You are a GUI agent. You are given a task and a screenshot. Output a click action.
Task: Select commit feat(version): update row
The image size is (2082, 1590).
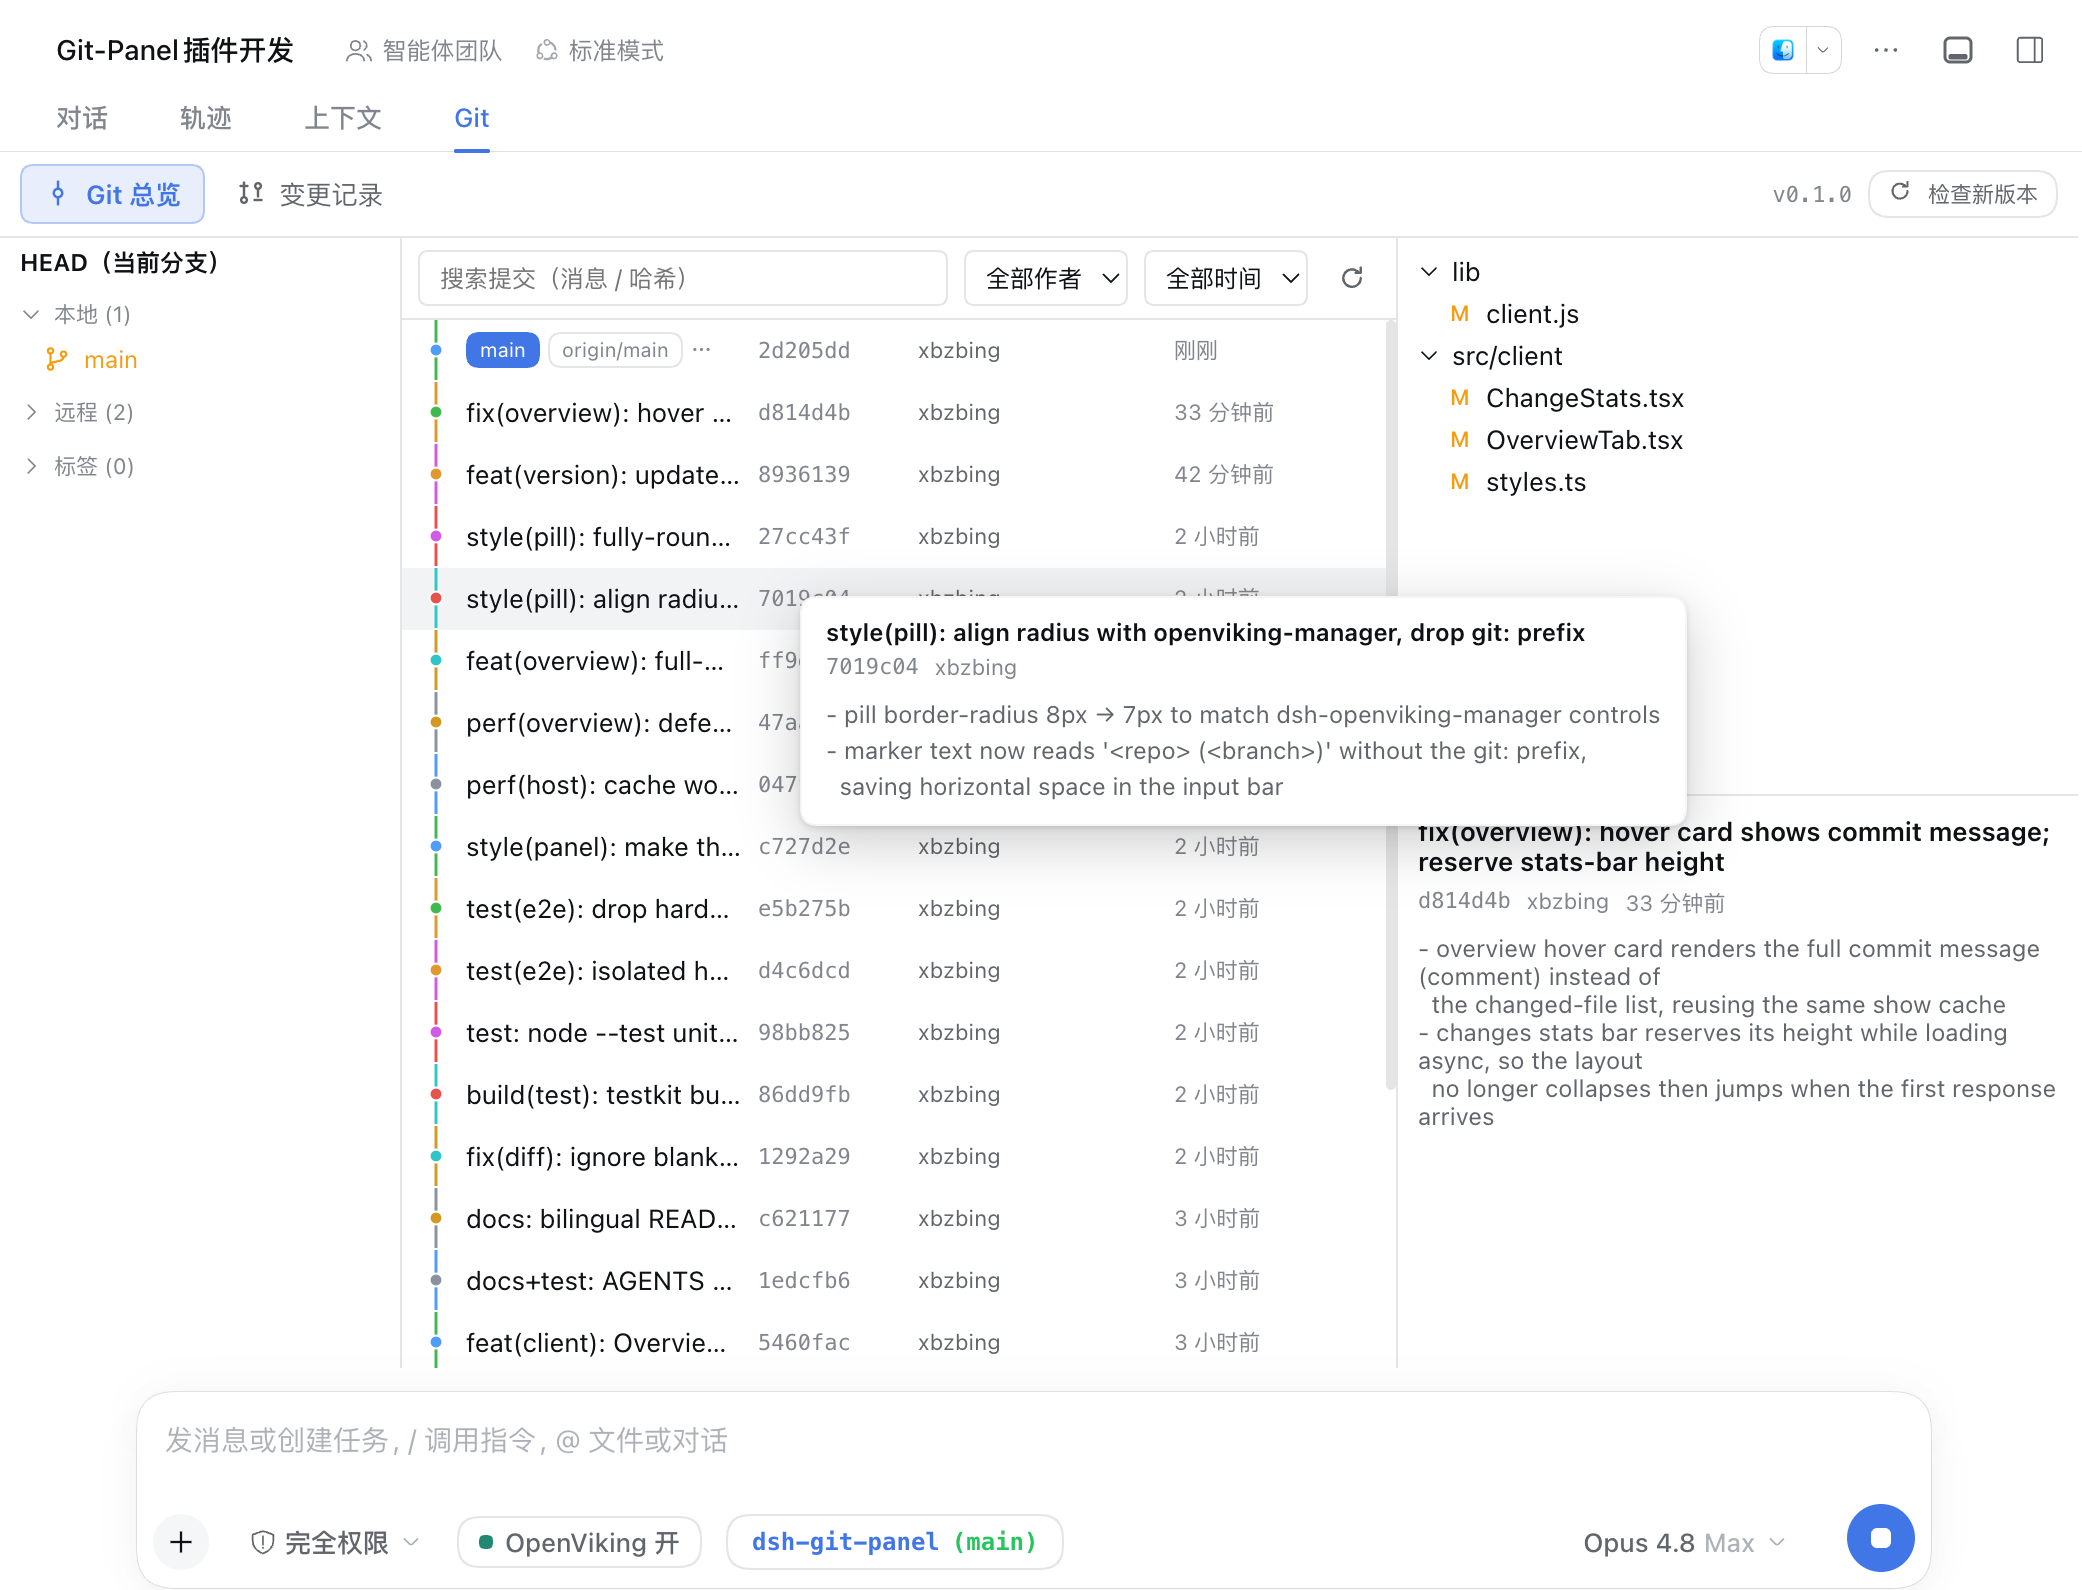click(x=894, y=474)
